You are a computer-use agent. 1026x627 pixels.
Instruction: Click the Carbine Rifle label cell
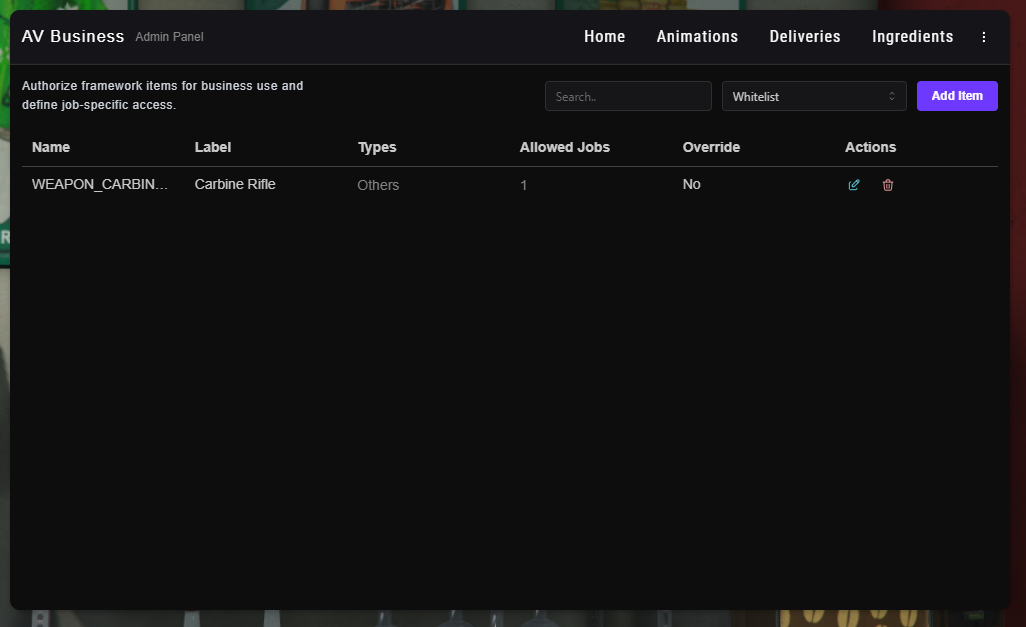(234, 185)
